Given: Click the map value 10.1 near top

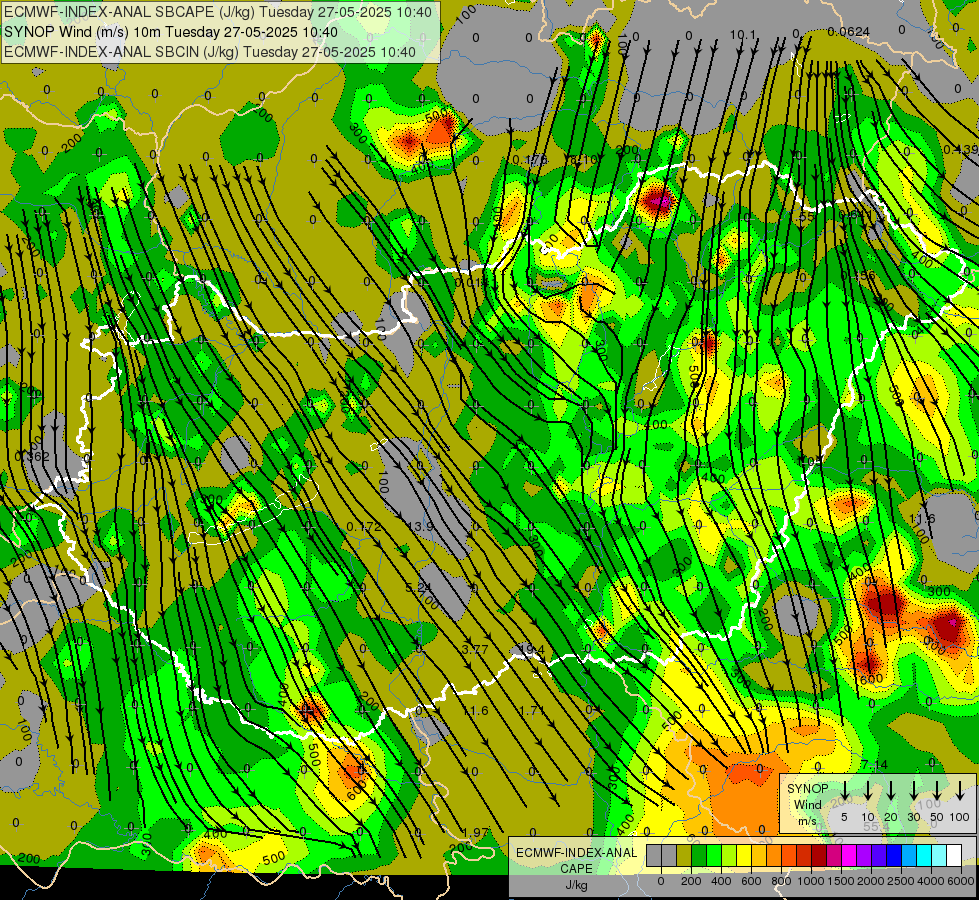Looking at the screenshot, I should (743, 34).
